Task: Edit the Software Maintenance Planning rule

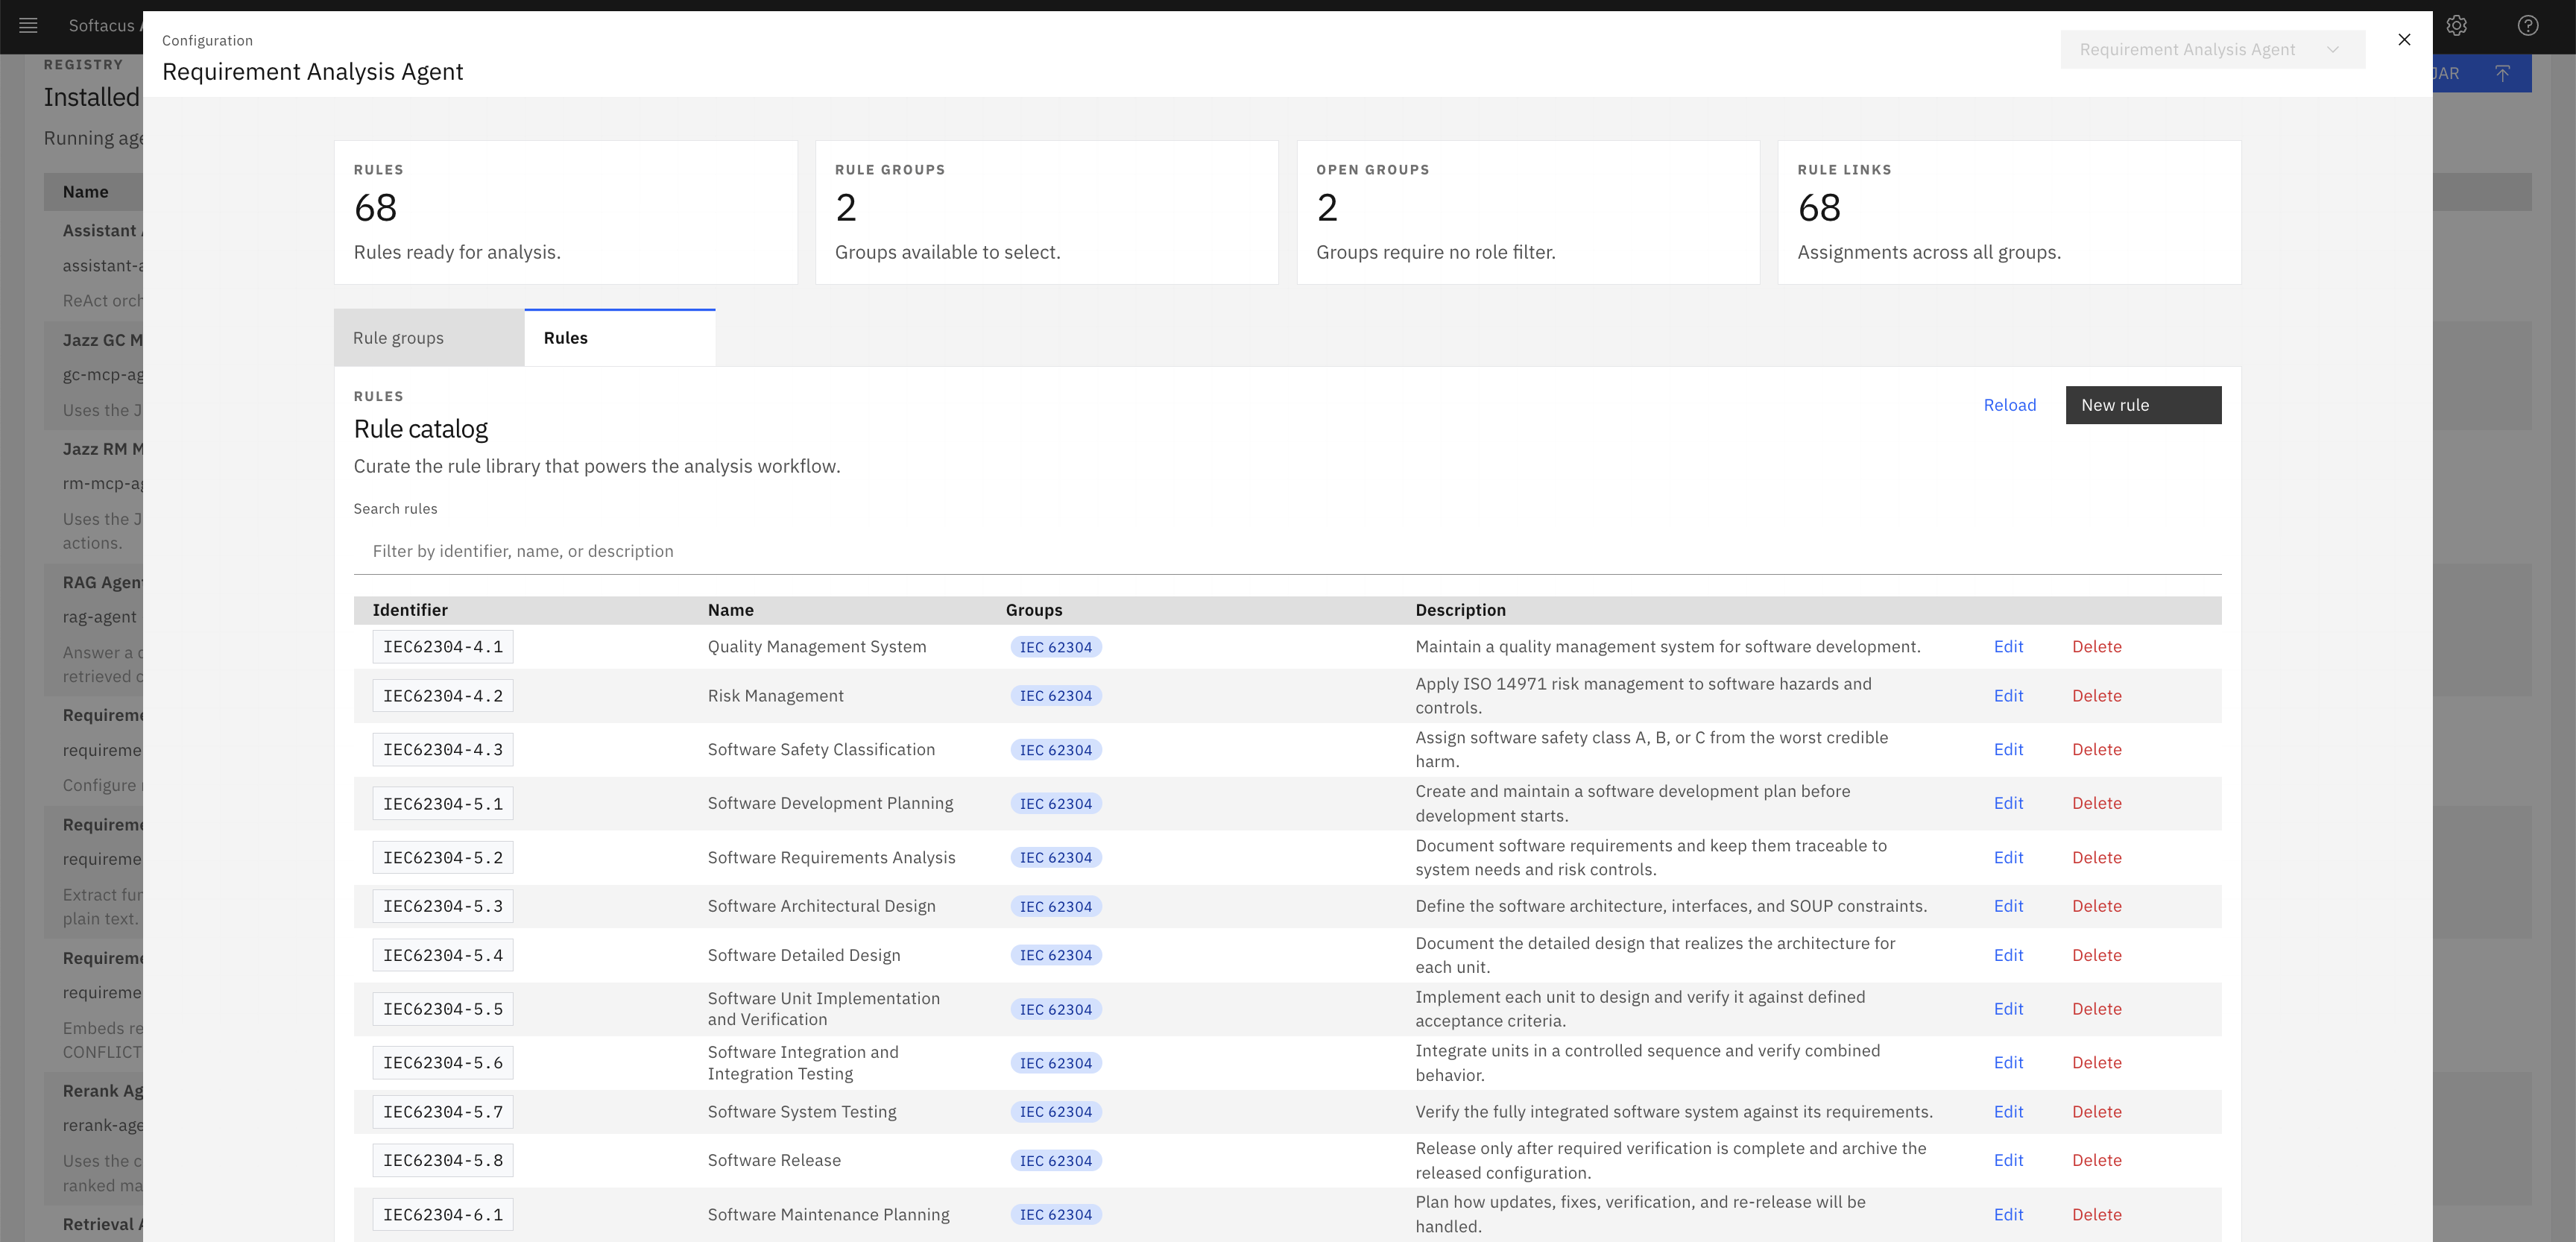Action: tap(2008, 1215)
